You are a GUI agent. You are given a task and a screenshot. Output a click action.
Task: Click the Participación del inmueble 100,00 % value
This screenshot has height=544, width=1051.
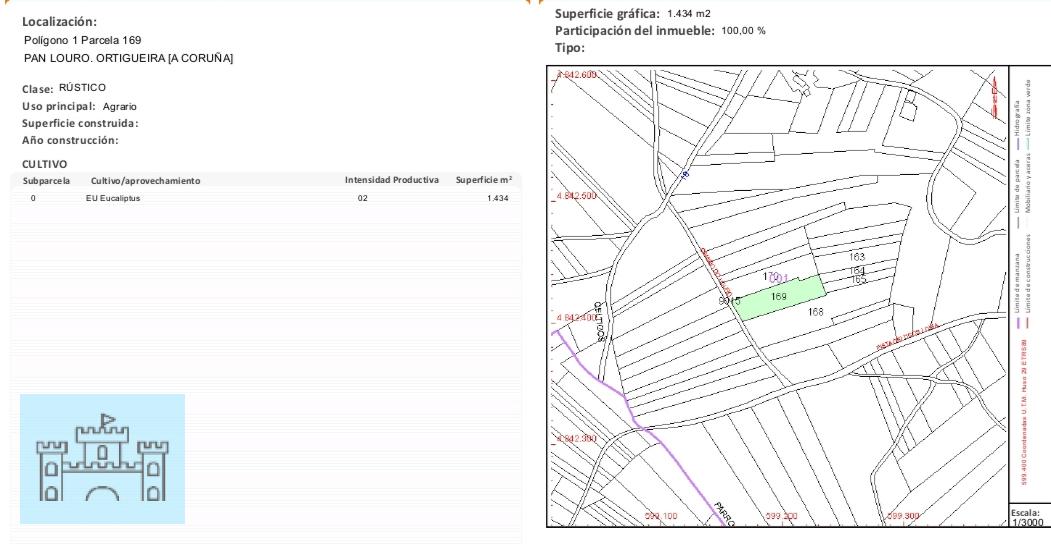tap(743, 30)
